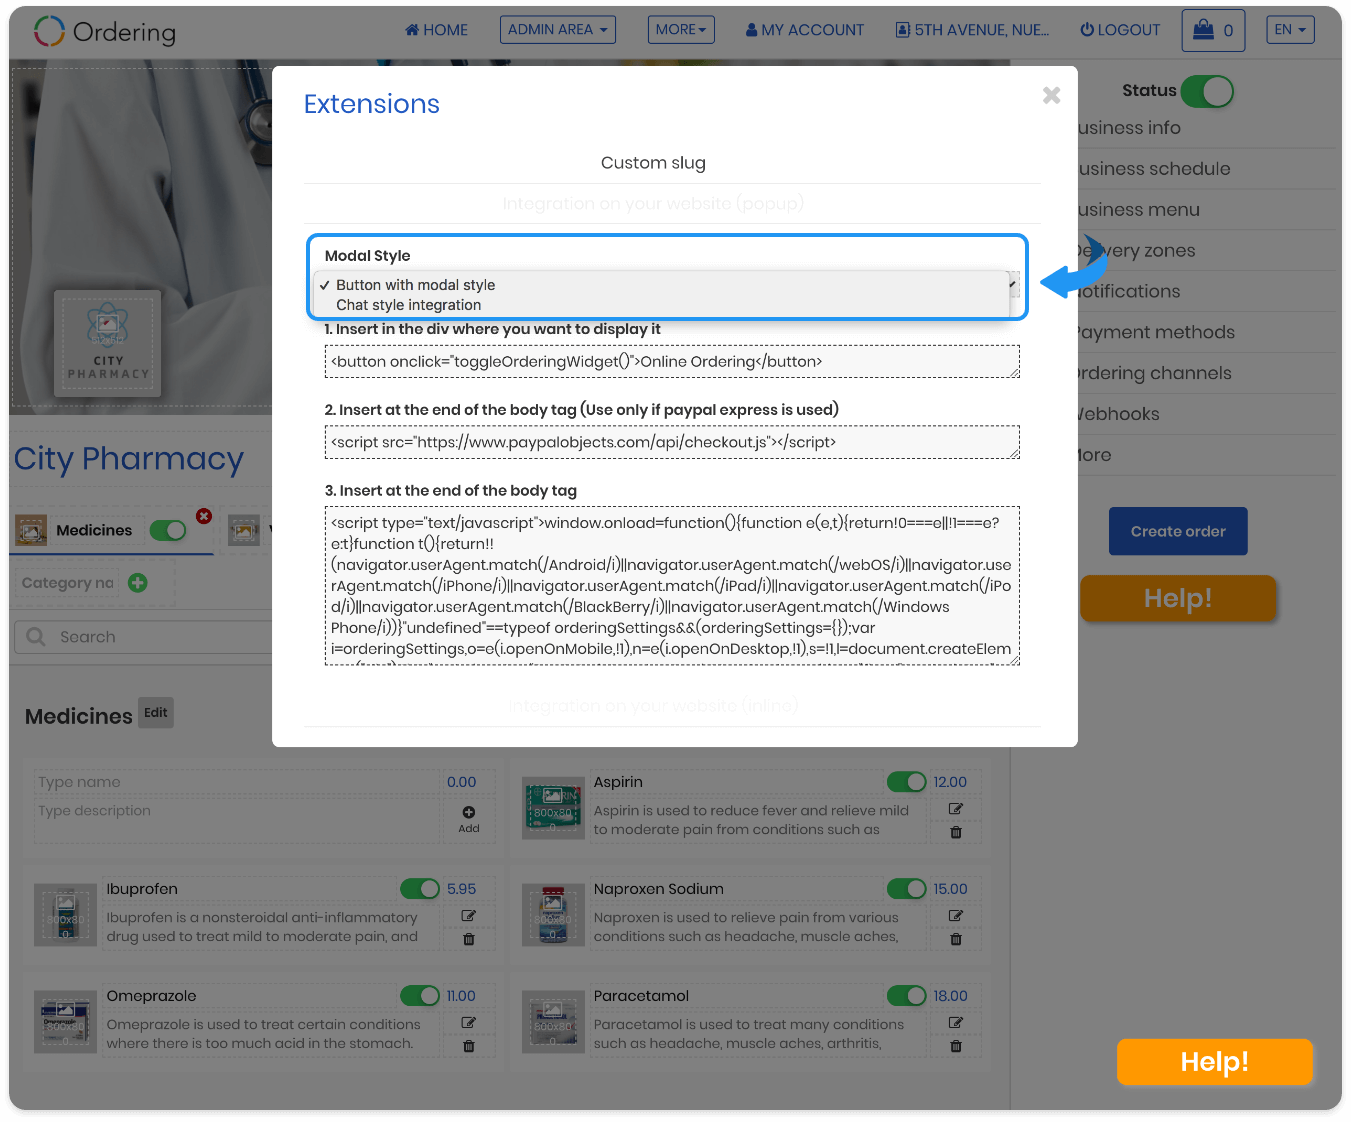Disable the Ibuprofen product toggle
1351x1122 pixels.
point(420,889)
